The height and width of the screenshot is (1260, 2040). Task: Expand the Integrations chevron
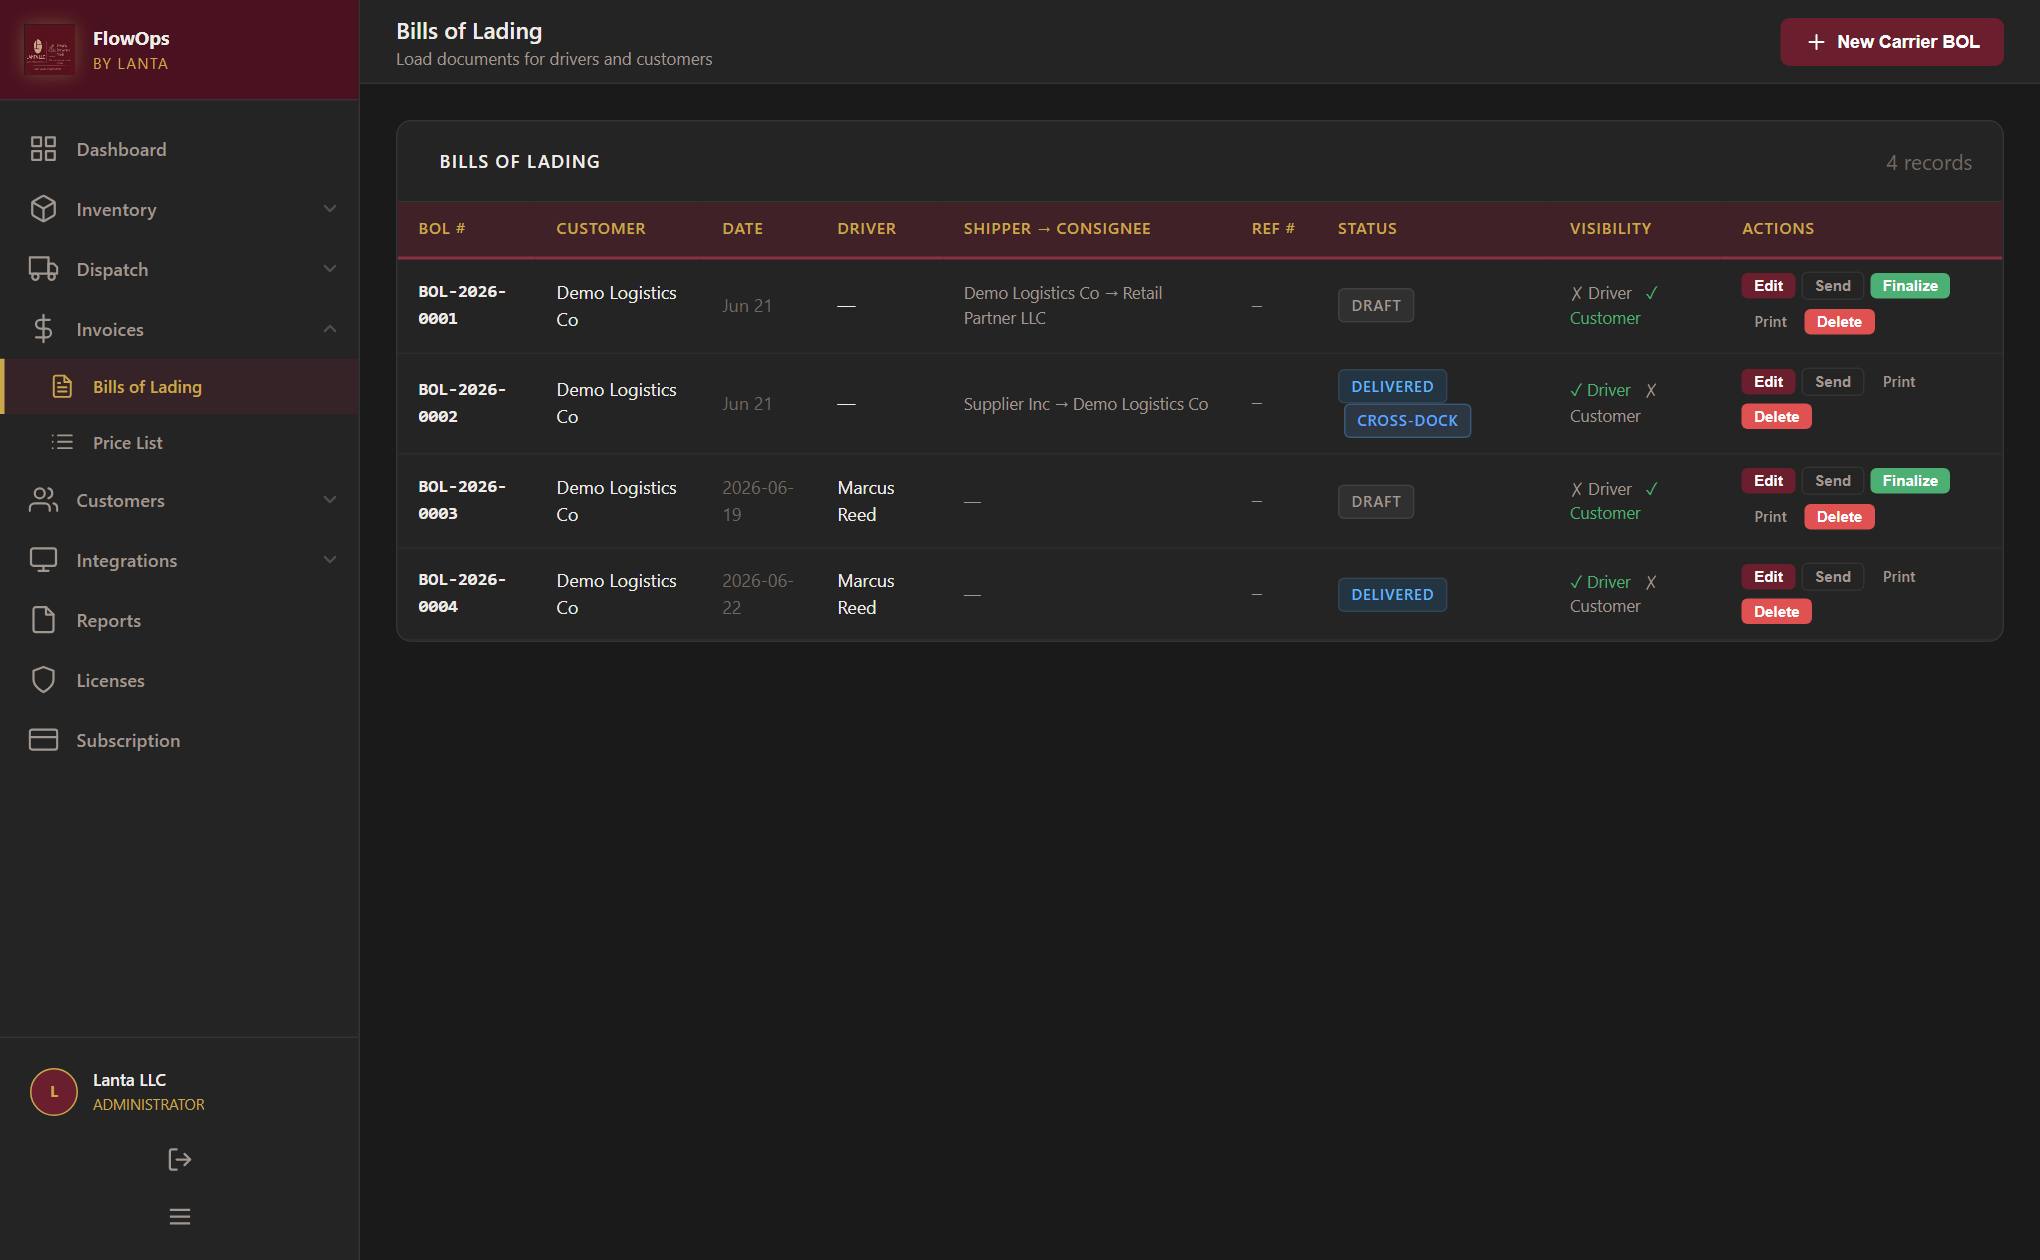point(330,560)
